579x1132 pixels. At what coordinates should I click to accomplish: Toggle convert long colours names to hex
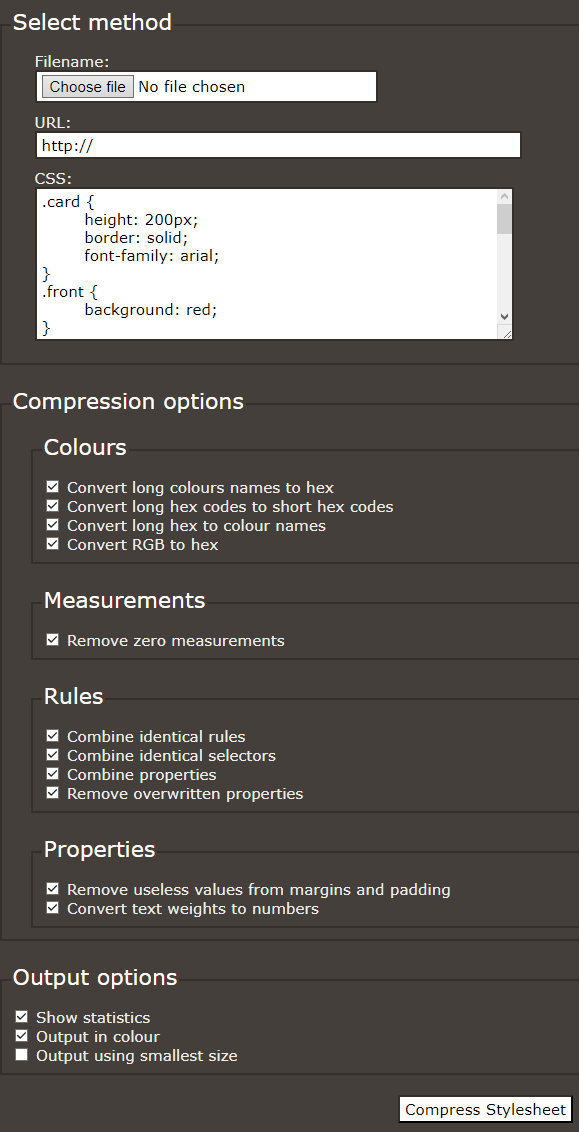52,487
